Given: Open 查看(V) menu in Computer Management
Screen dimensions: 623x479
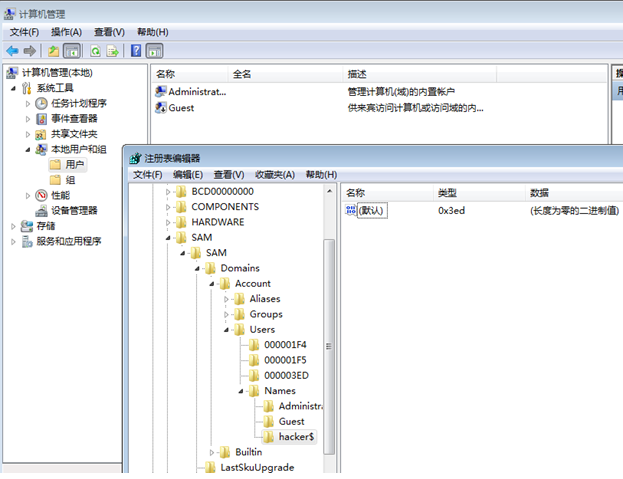Looking at the screenshot, I should click(x=109, y=32).
